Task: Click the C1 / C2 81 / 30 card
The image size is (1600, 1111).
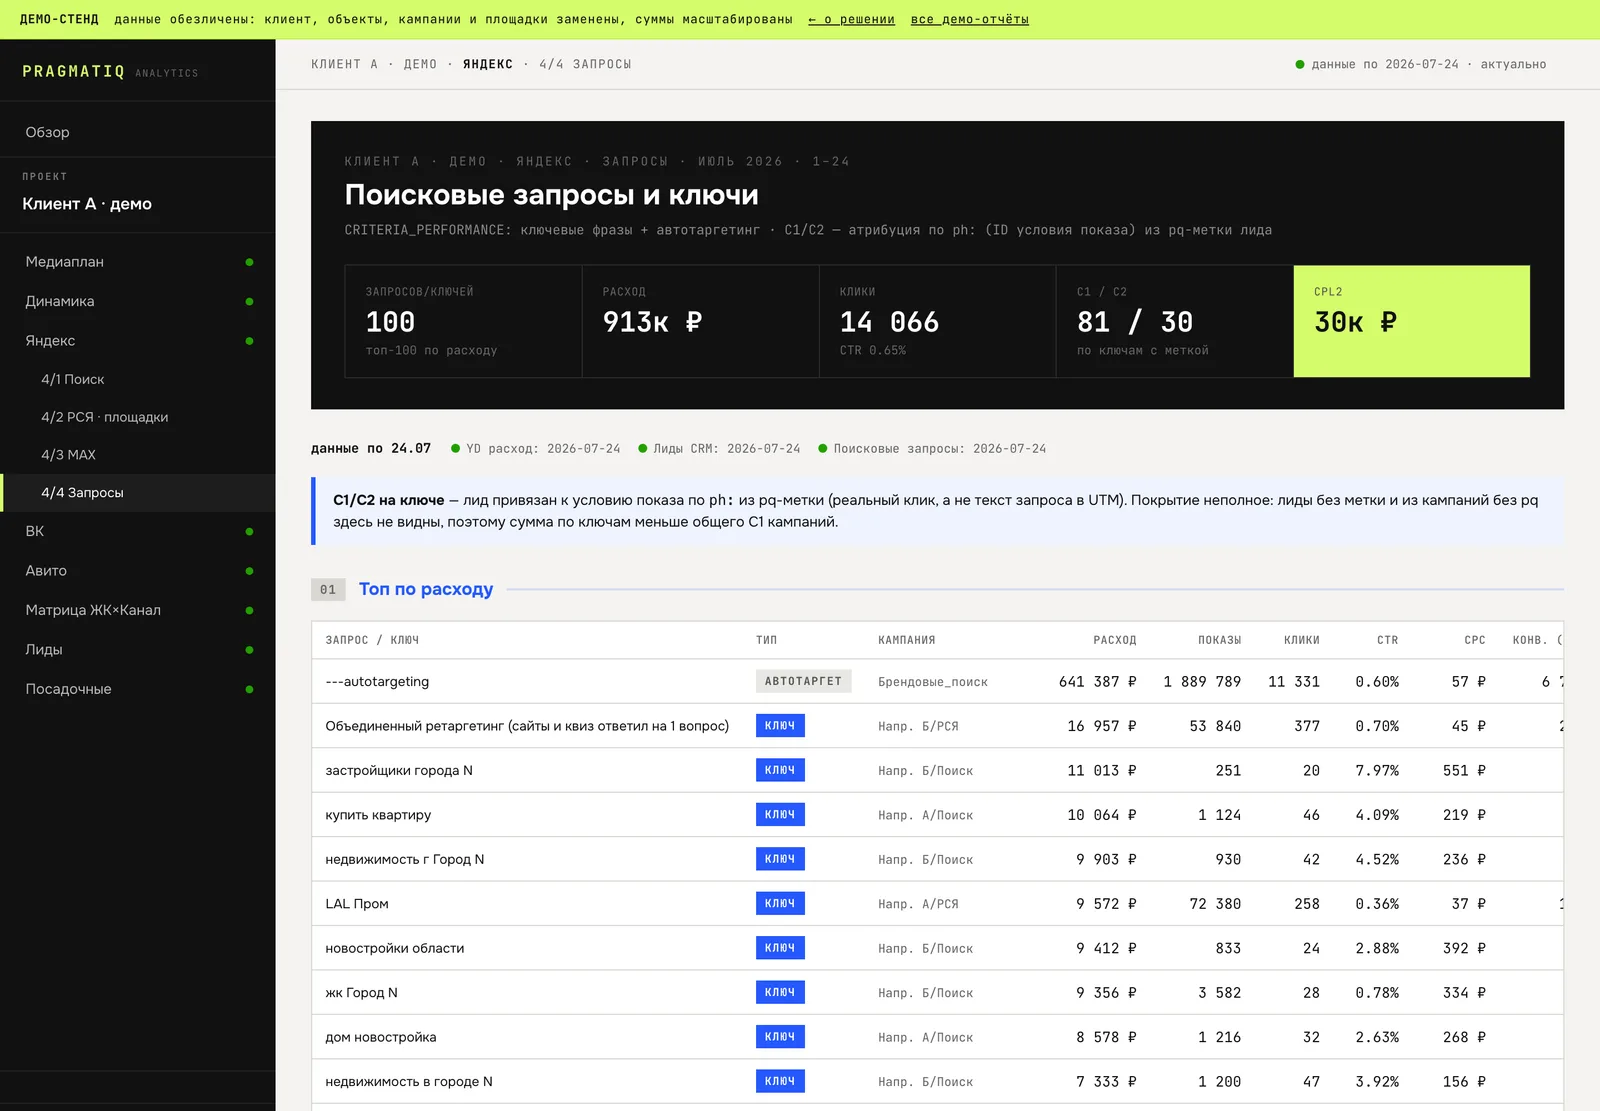Action: click(1174, 321)
